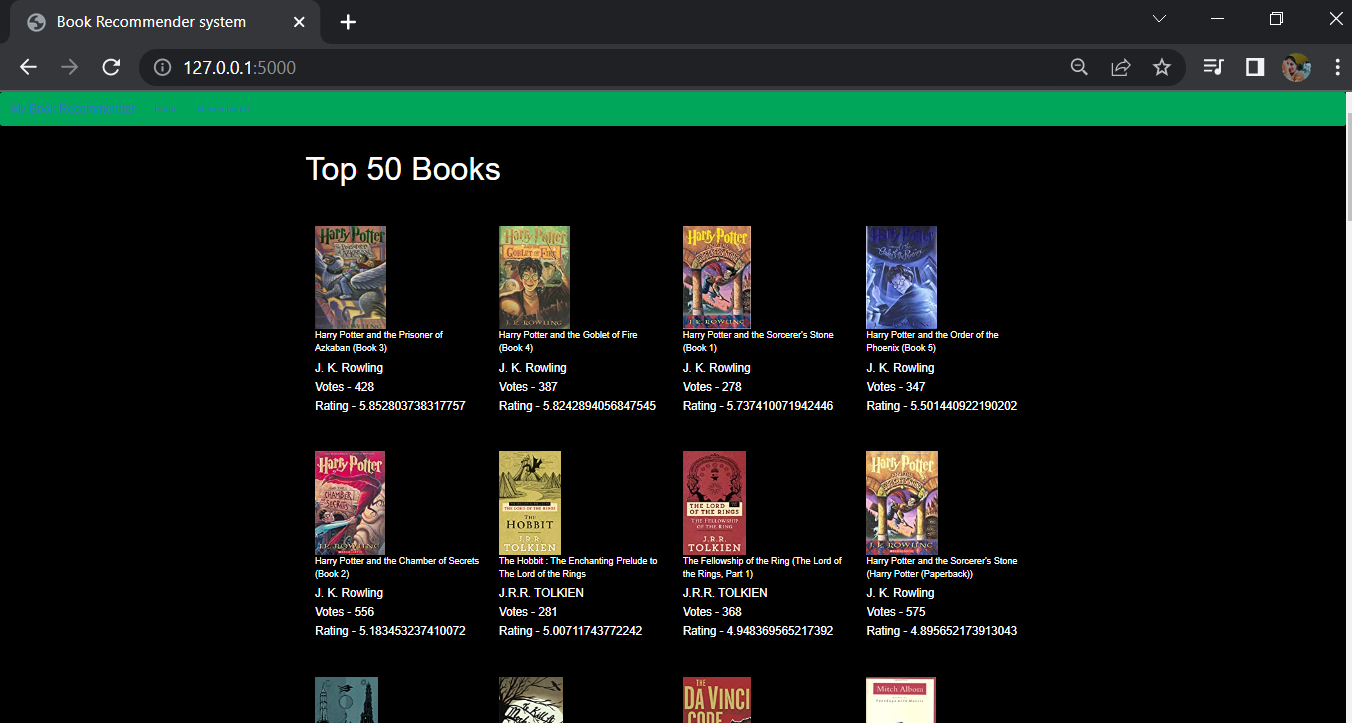Viewport: 1352px width, 723px height.
Task: Open the Goblet of Fire book cover
Action: pyautogui.click(x=534, y=277)
